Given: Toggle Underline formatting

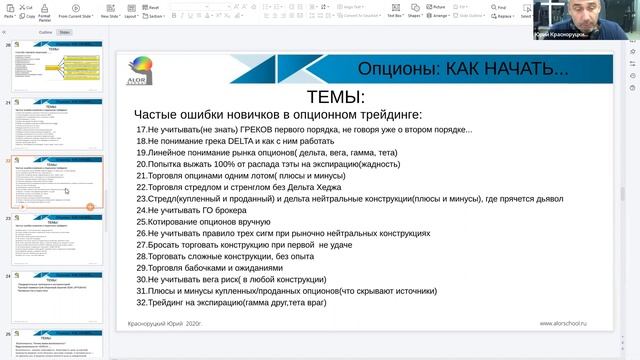Looking at the screenshot, I should pos(190,16).
